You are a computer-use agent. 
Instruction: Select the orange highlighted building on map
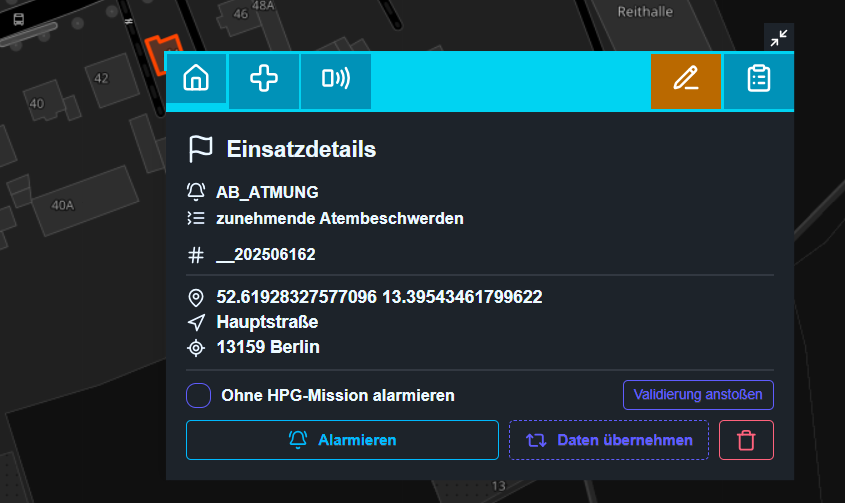160,47
